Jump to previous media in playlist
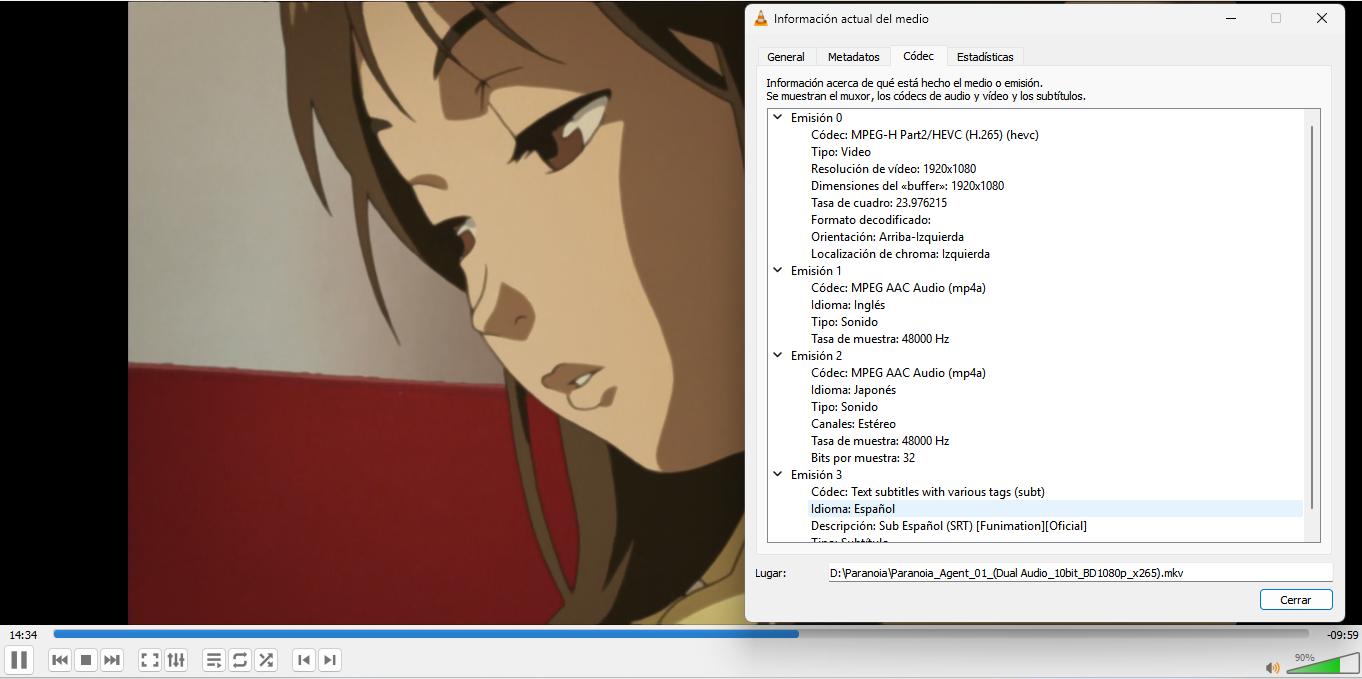This screenshot has width=1362, height=679. click(x=60, y=660)
